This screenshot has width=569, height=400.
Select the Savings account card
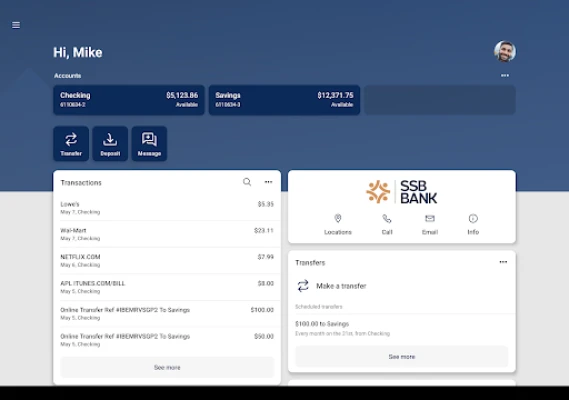pos(284,100)
